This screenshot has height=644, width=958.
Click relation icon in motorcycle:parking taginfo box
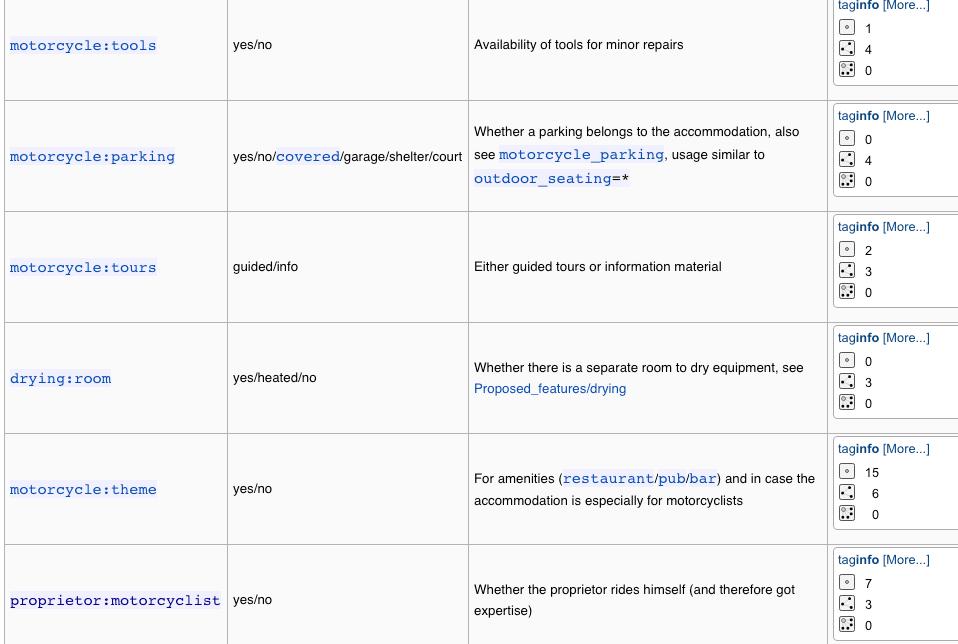tap(847, 181)
